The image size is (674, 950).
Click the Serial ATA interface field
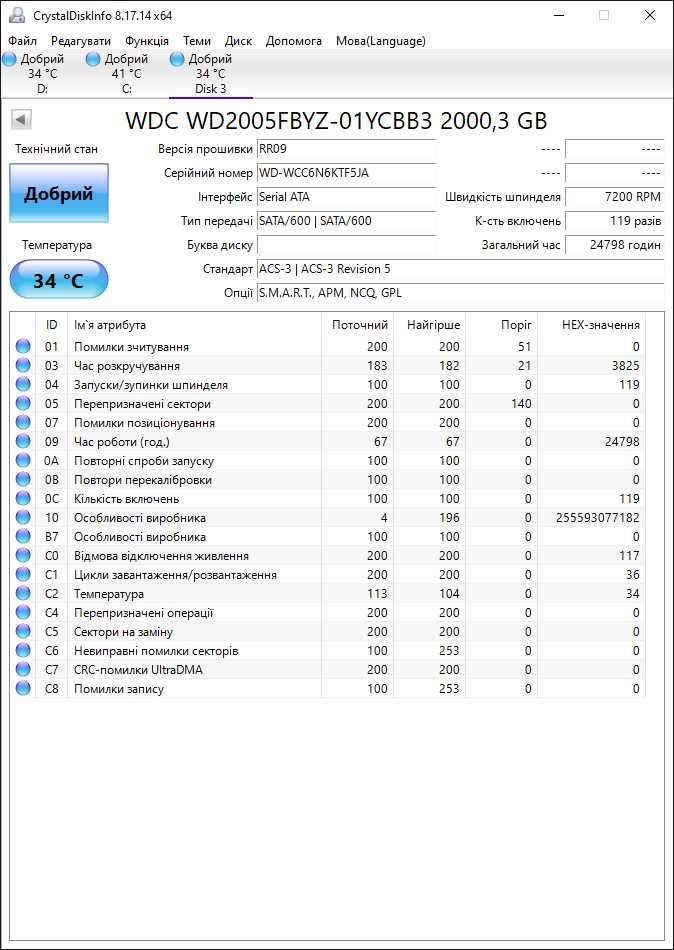pyautogui.click(x=347, y=197)
